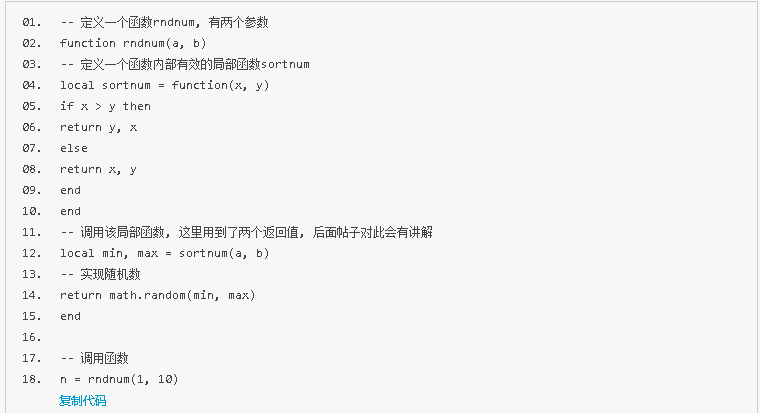Click the 实现随机数 comment line
This screenshot has height=413, width=760.
click(x=100, y=274)
